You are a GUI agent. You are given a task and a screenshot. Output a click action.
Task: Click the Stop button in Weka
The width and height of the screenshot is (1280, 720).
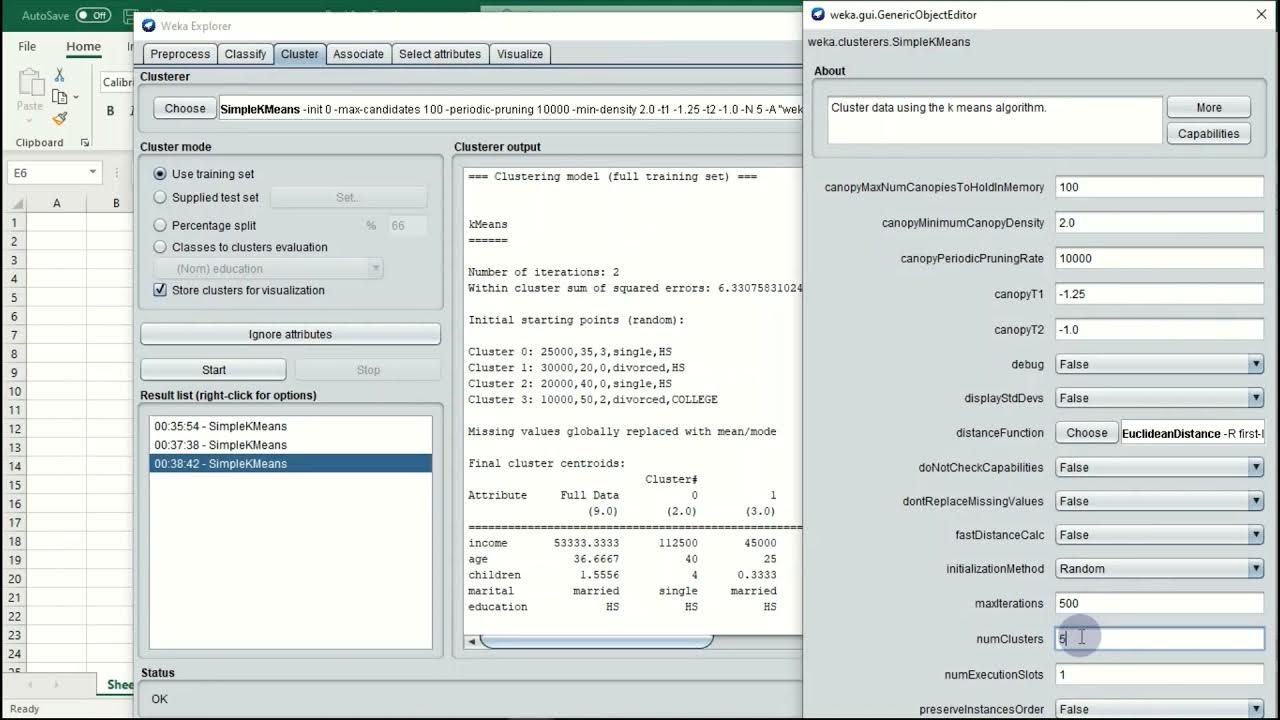pos(368,370)
